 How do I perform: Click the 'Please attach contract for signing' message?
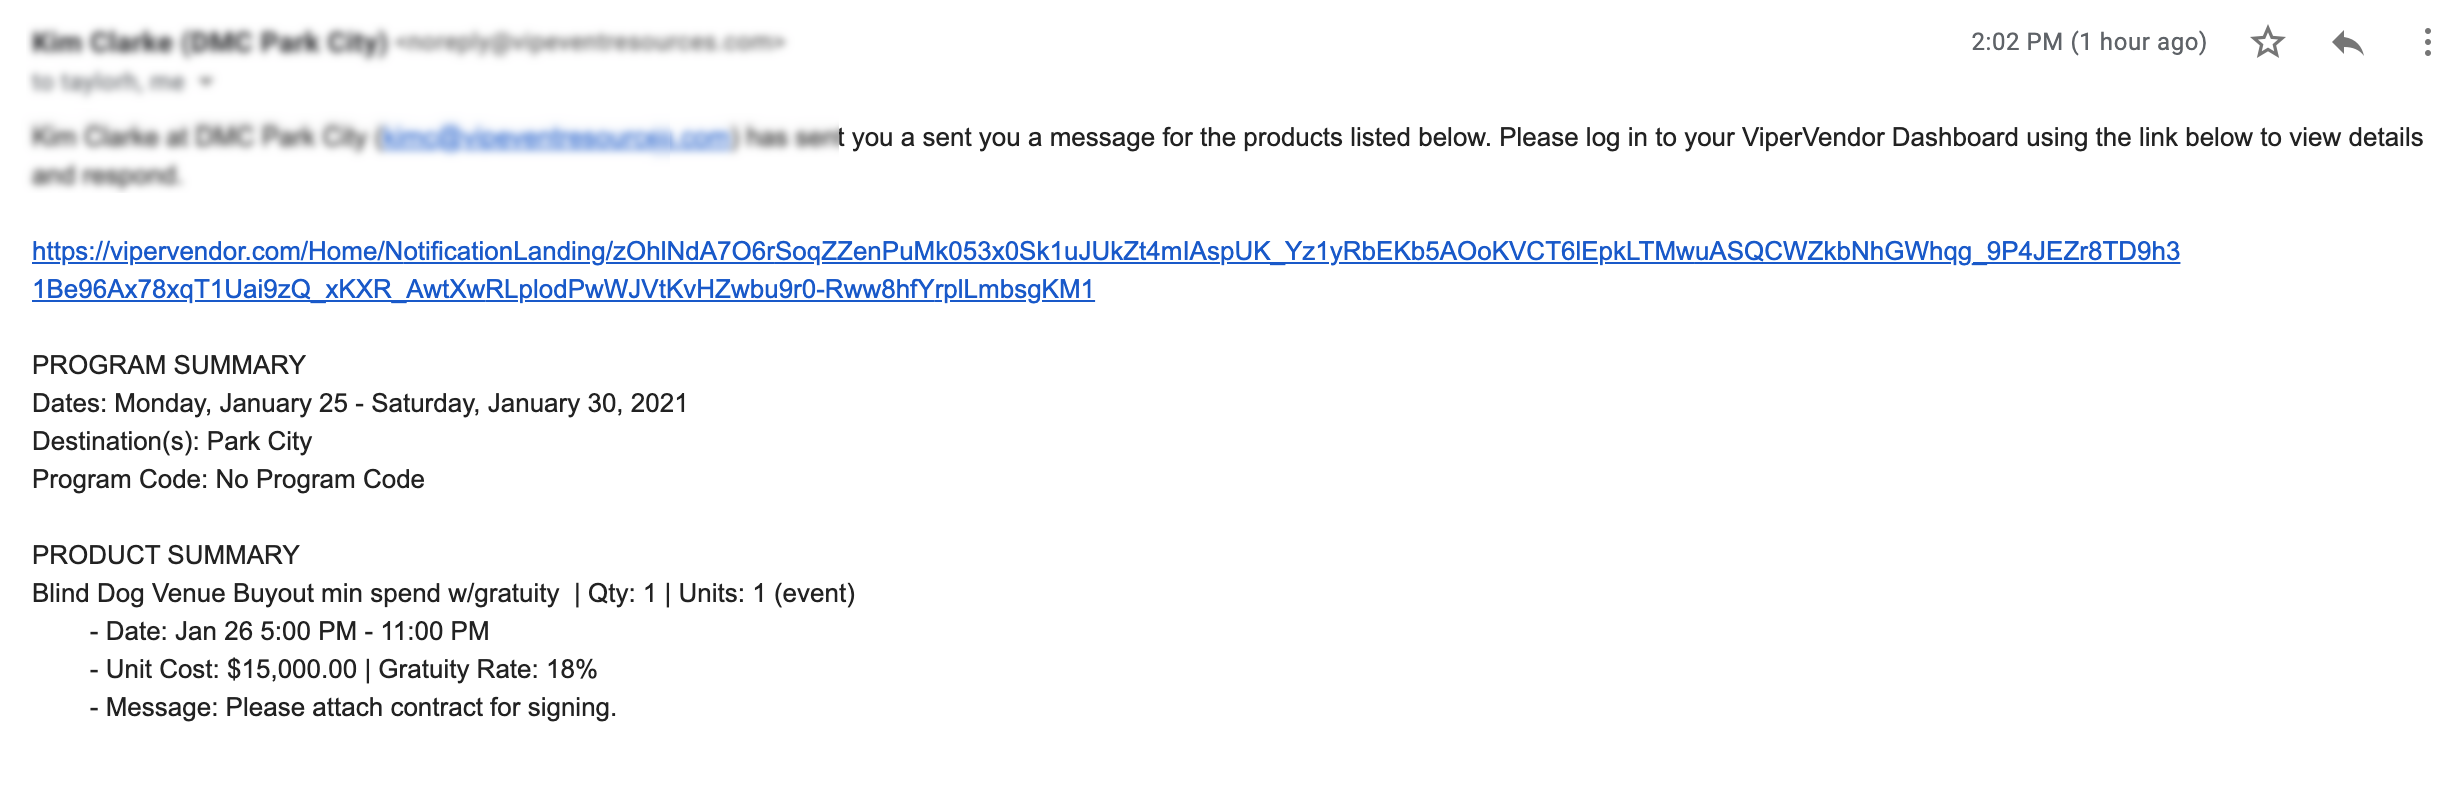(420, 707)
